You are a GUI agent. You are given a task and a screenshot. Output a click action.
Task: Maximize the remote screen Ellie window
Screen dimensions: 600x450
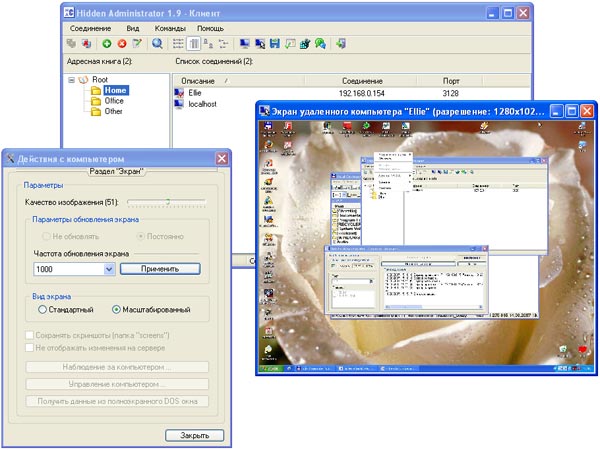click(x=572, y=111)
